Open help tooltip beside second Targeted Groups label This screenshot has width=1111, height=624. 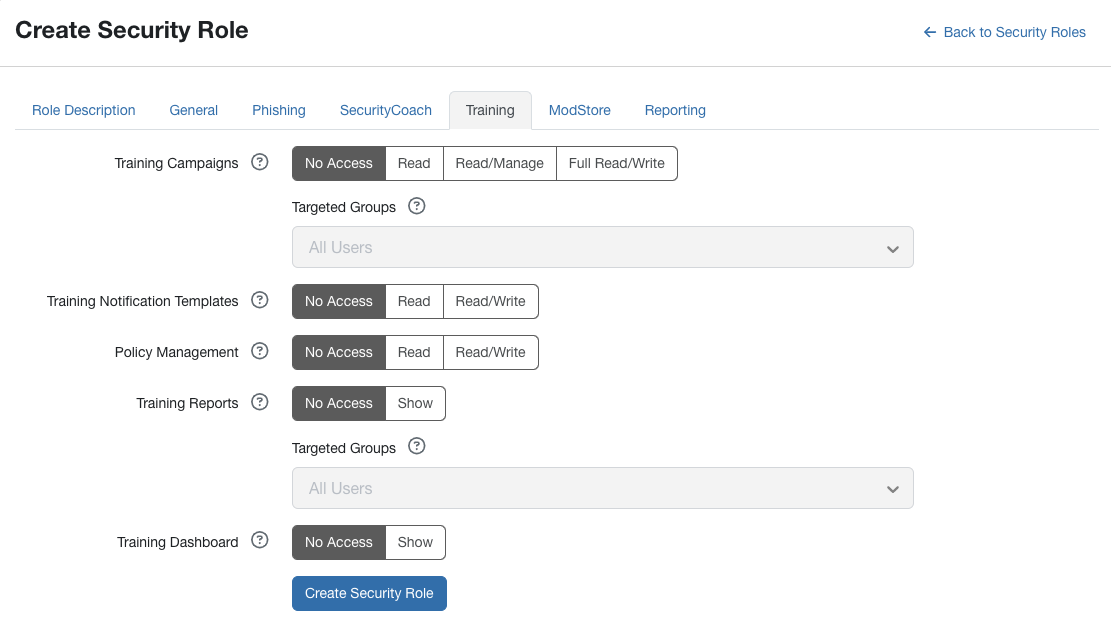point(416,446)
